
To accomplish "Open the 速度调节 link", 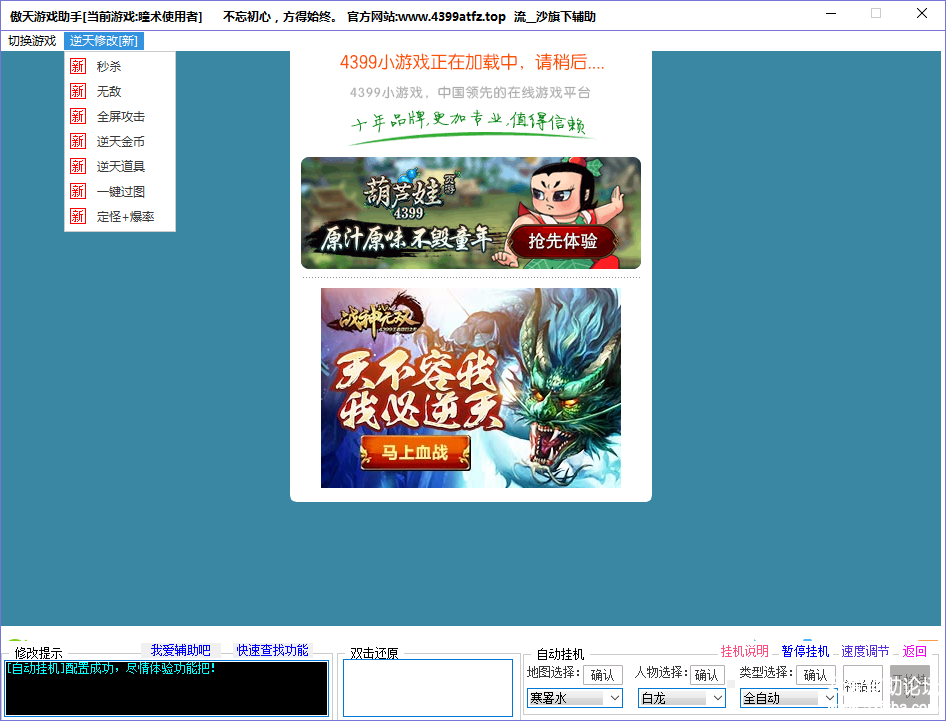I will (865, 651).
